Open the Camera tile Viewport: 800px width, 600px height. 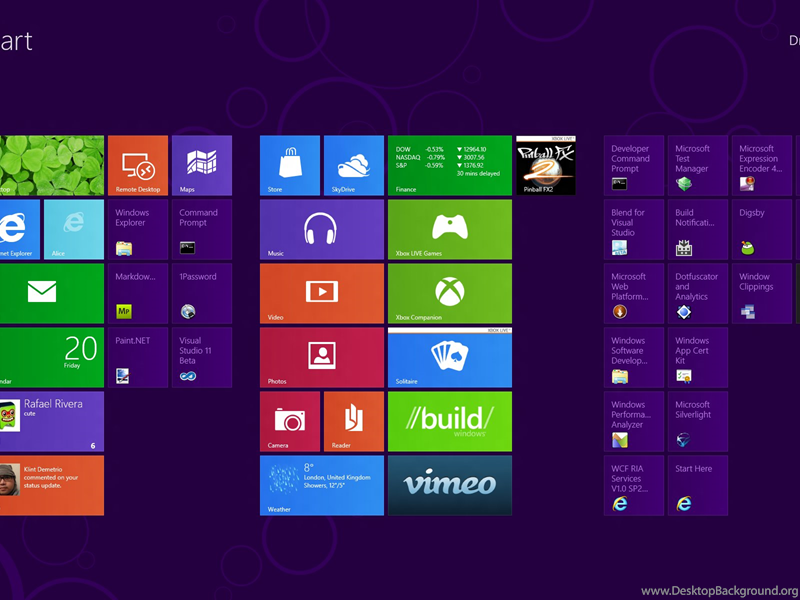[290, 421]
